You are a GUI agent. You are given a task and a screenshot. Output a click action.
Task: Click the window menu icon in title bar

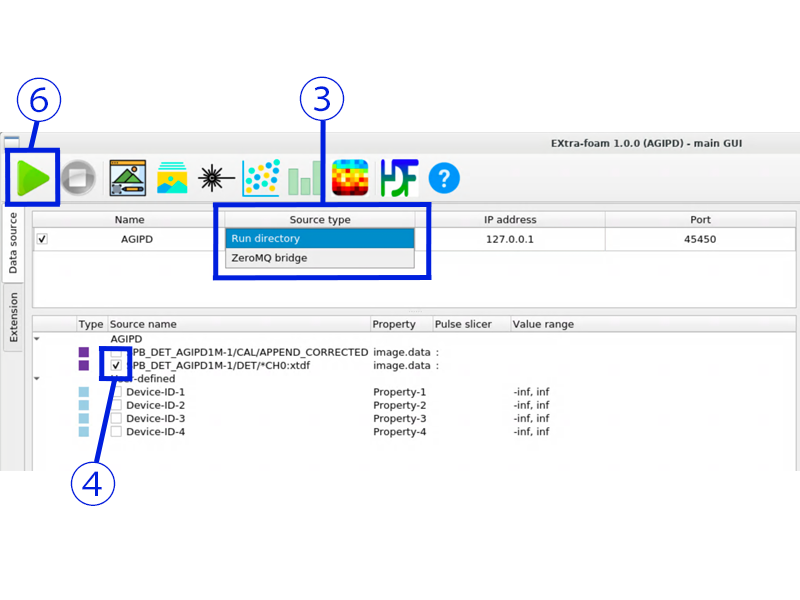12,141
